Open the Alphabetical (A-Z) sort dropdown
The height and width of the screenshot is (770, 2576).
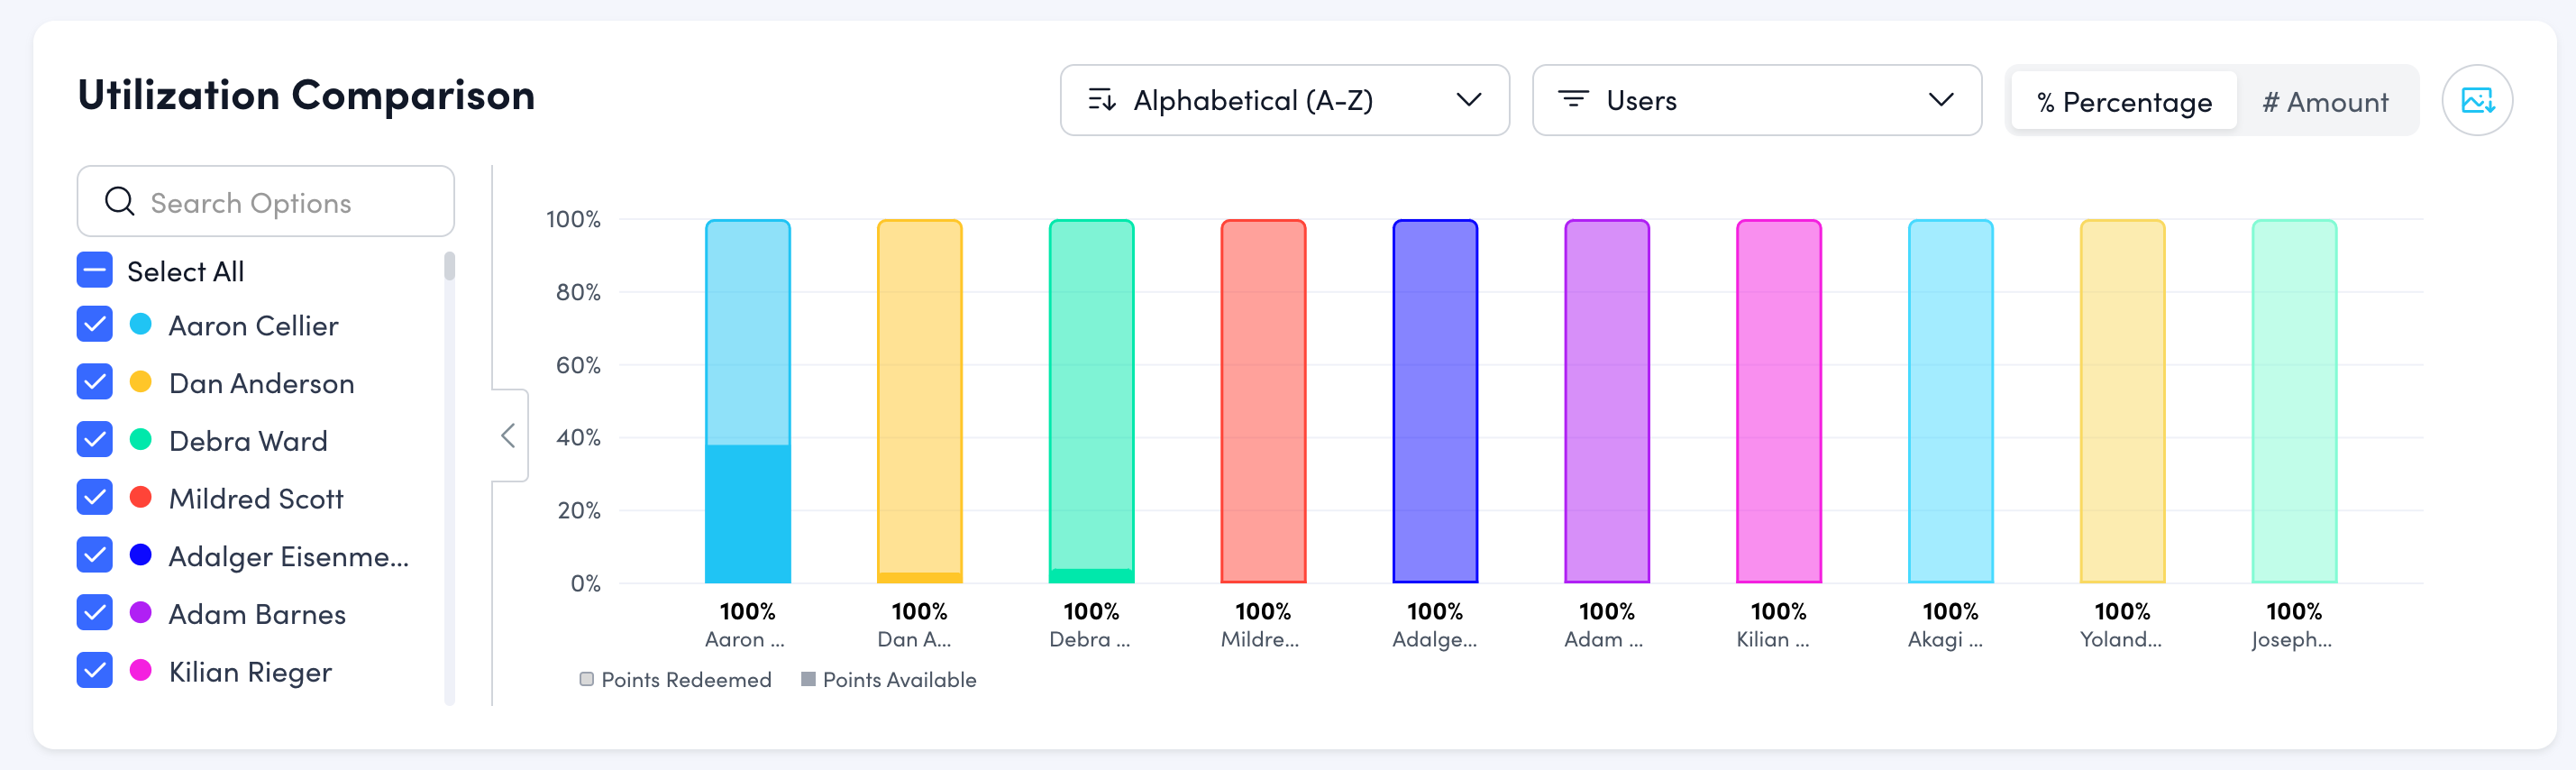1284,100
